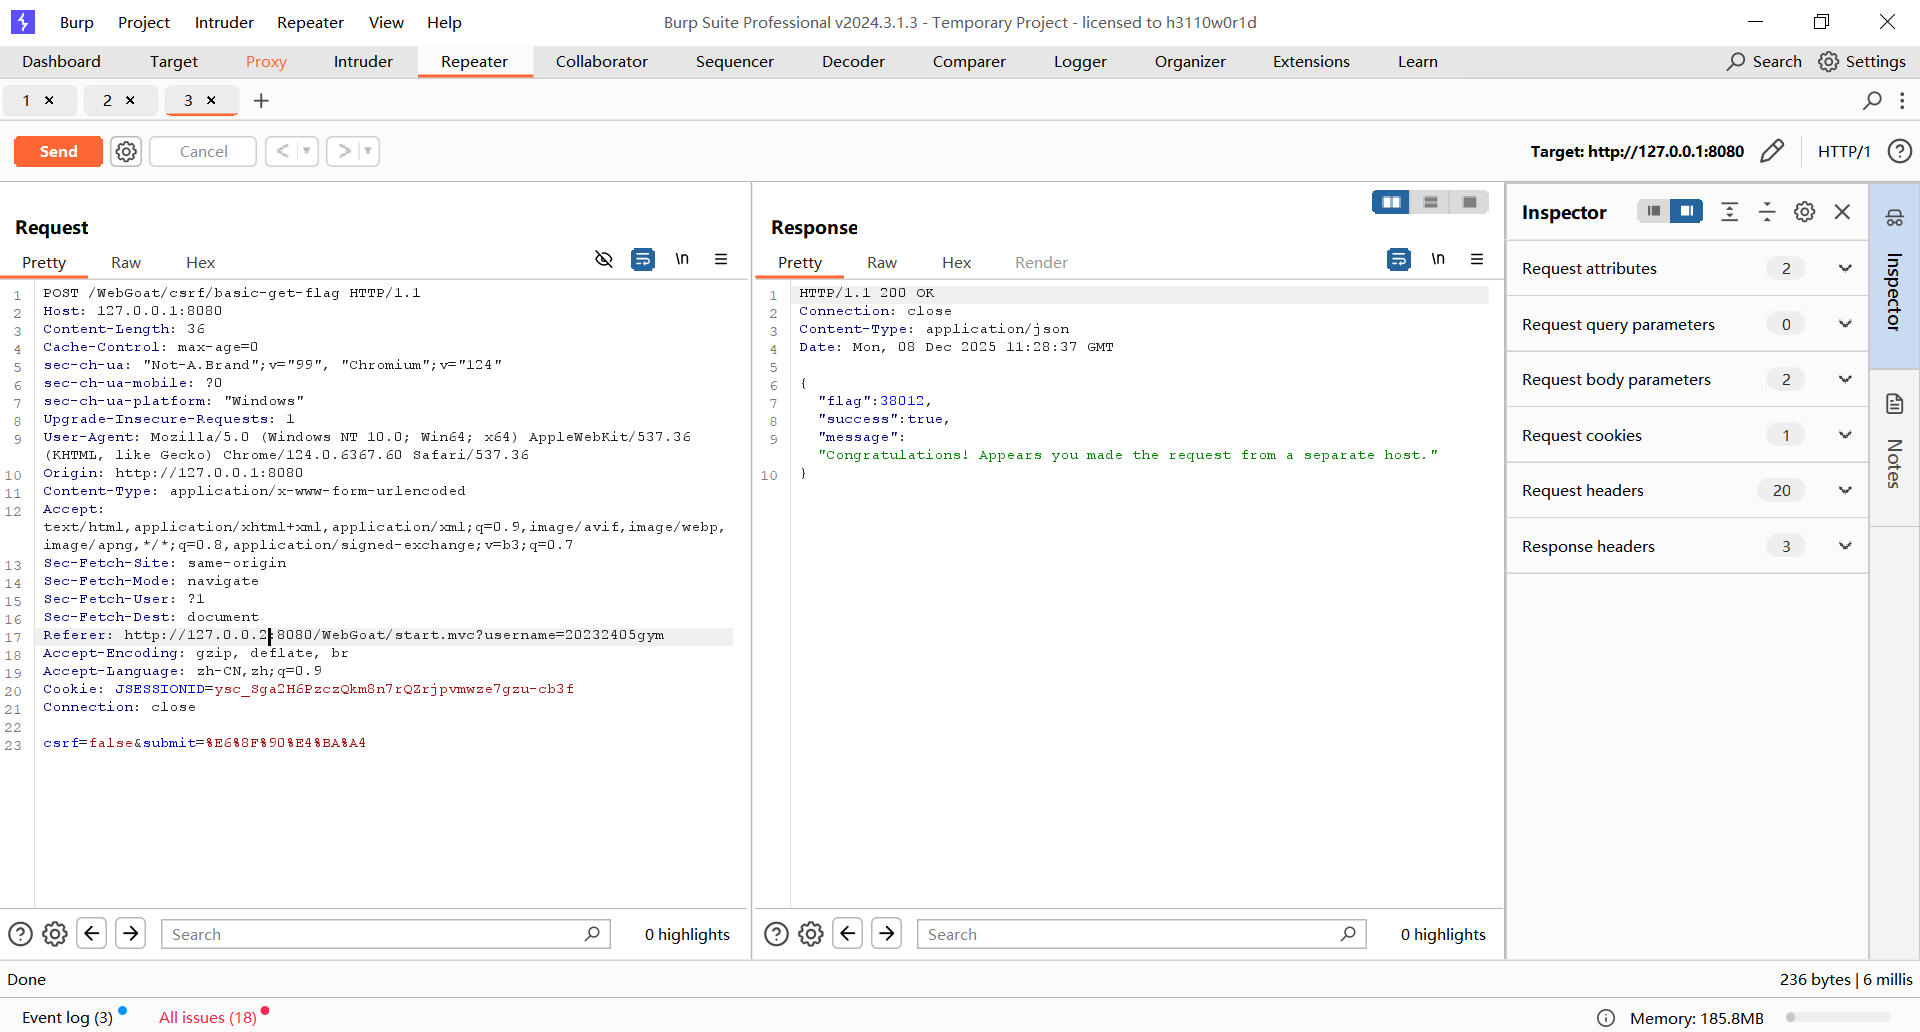
Task: Send the request
Action: click(58, 151)
